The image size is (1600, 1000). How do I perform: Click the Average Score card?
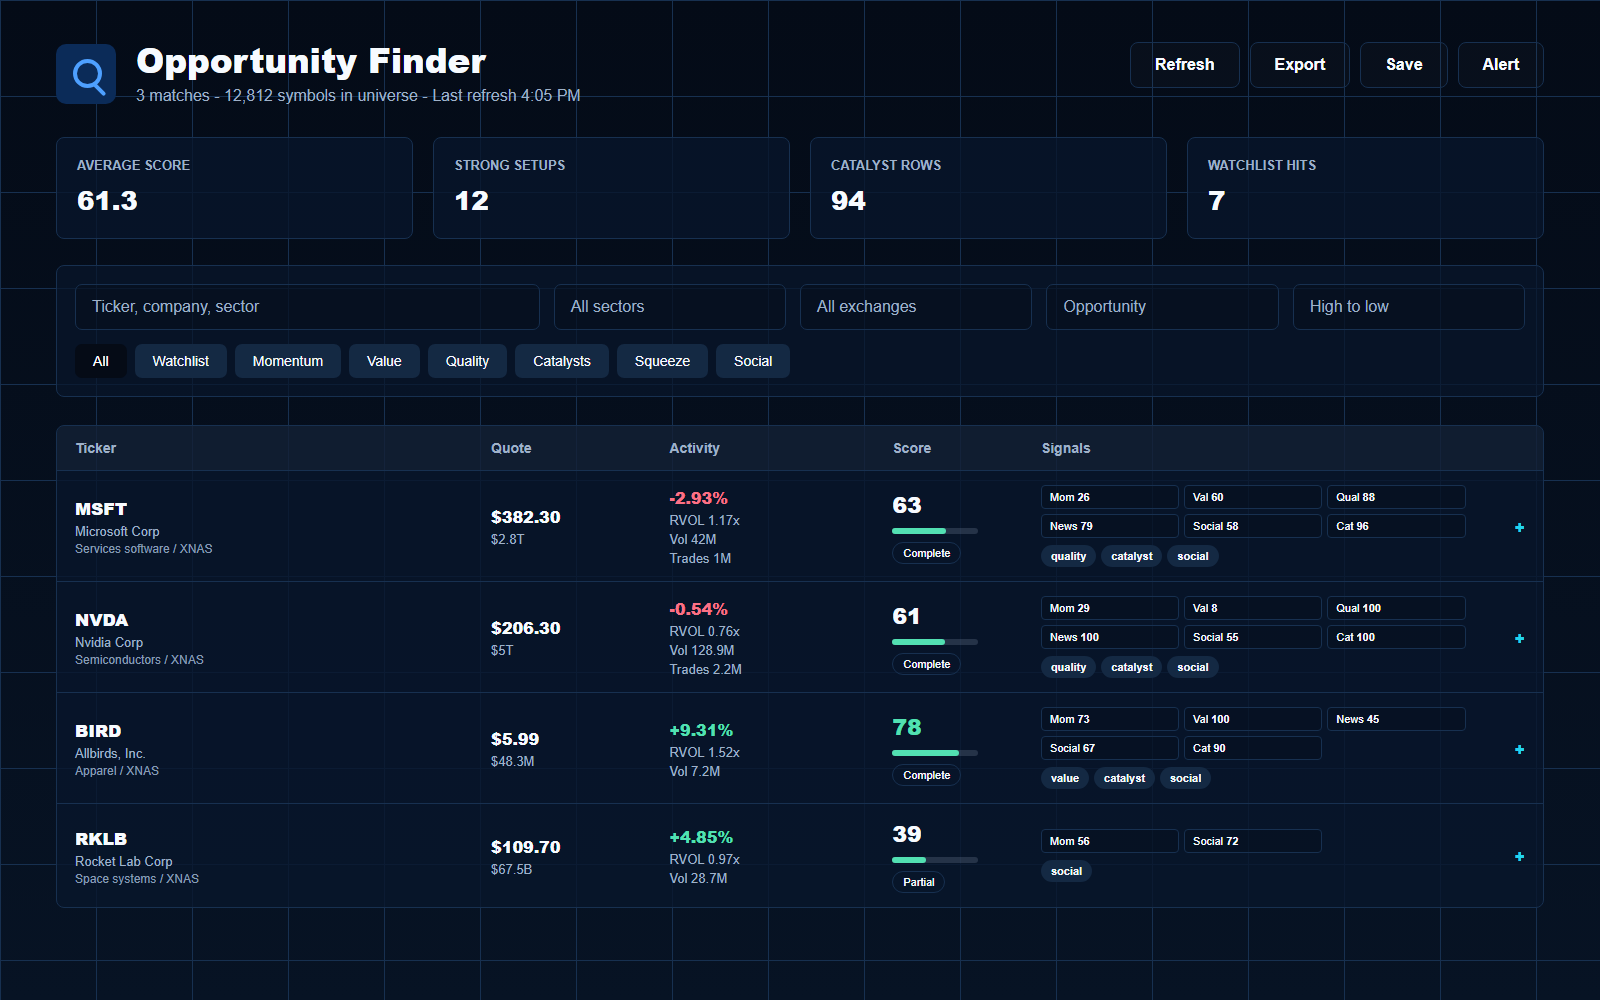pos(234,188)
